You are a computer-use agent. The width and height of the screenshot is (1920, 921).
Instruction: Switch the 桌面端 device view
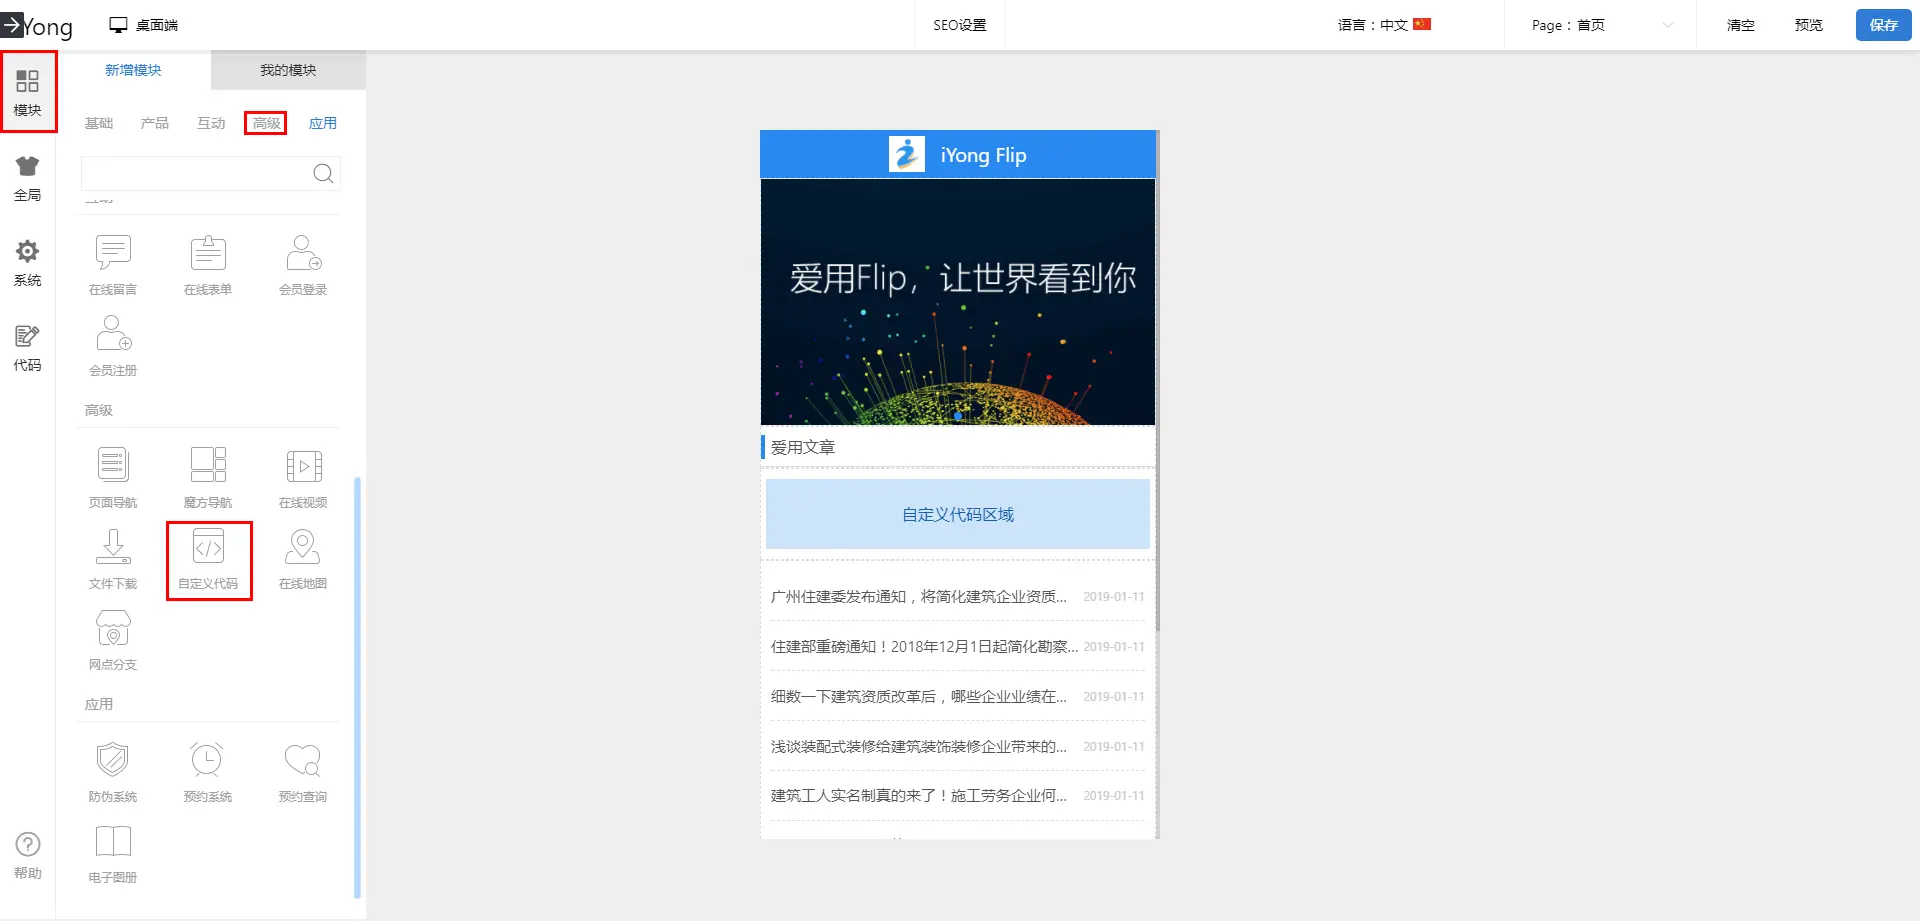(144, 25)
